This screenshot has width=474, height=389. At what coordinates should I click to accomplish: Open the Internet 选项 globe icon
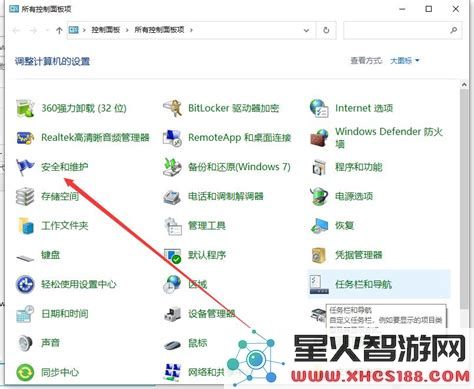319,108
